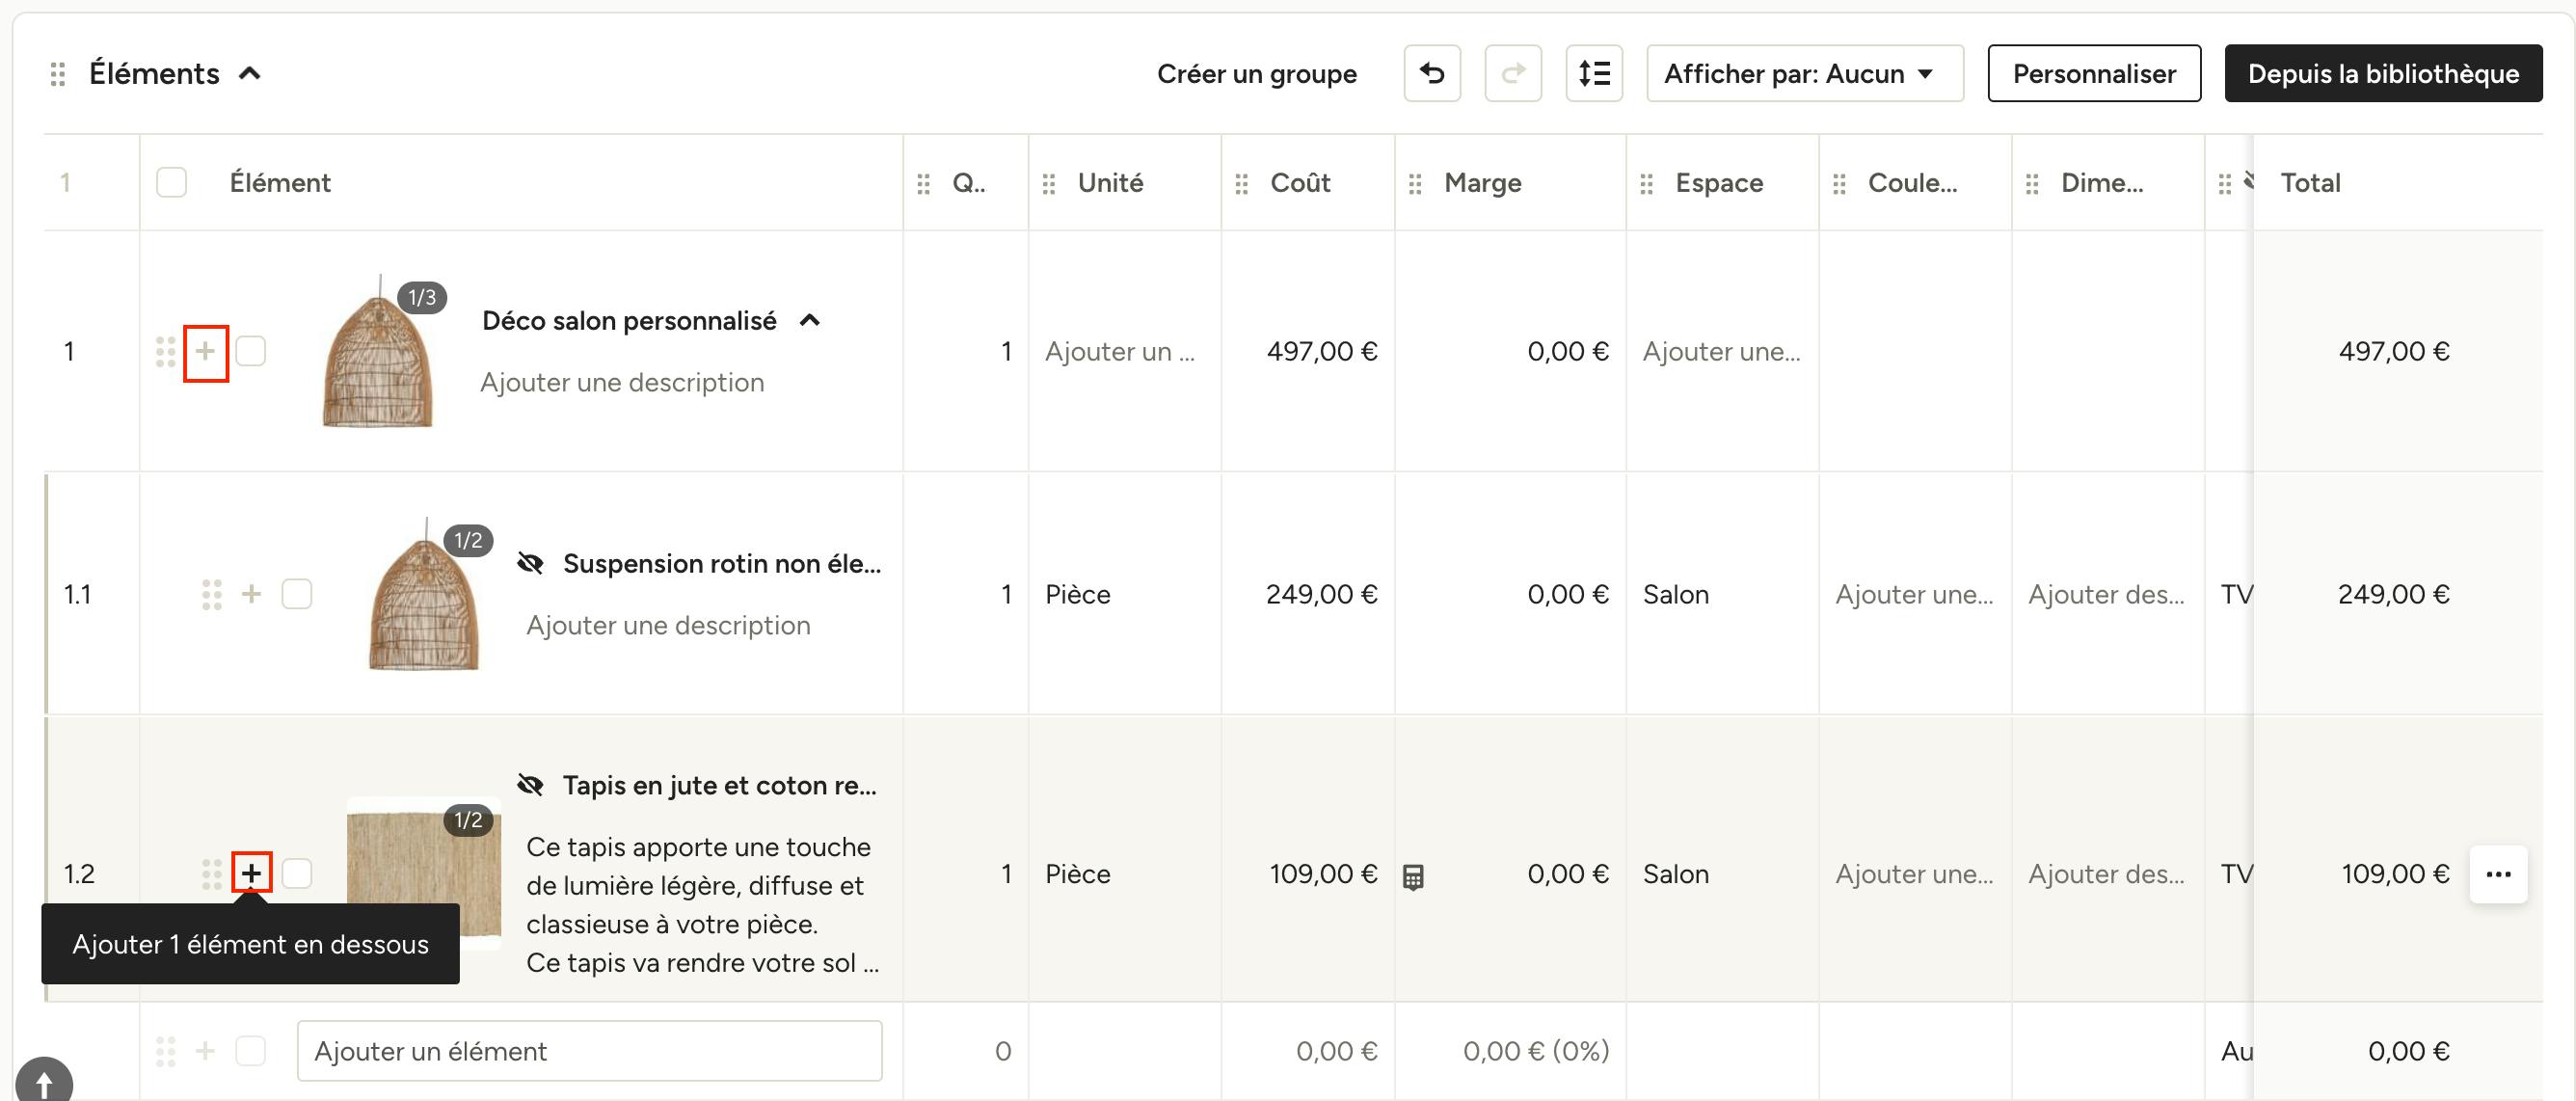This screenshot has height=1101, width=2576.
Task: Click drag handle of Dime... column
Action: click(x=2032, y=183)
